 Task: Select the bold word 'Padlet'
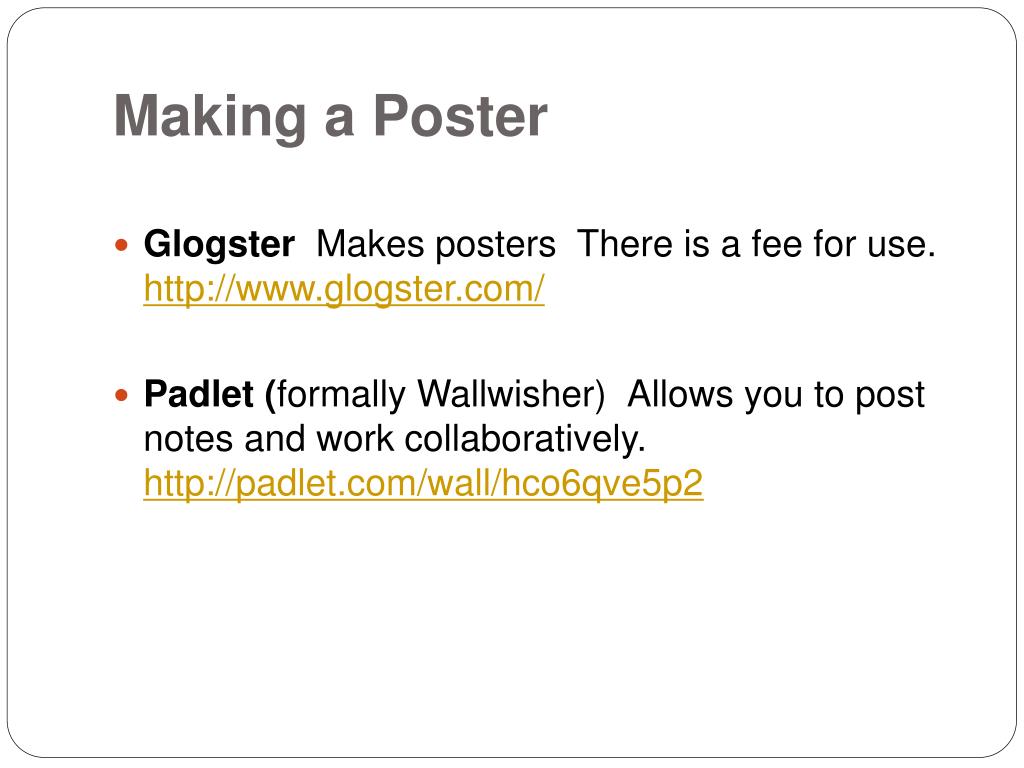click(x=199, y=394)
